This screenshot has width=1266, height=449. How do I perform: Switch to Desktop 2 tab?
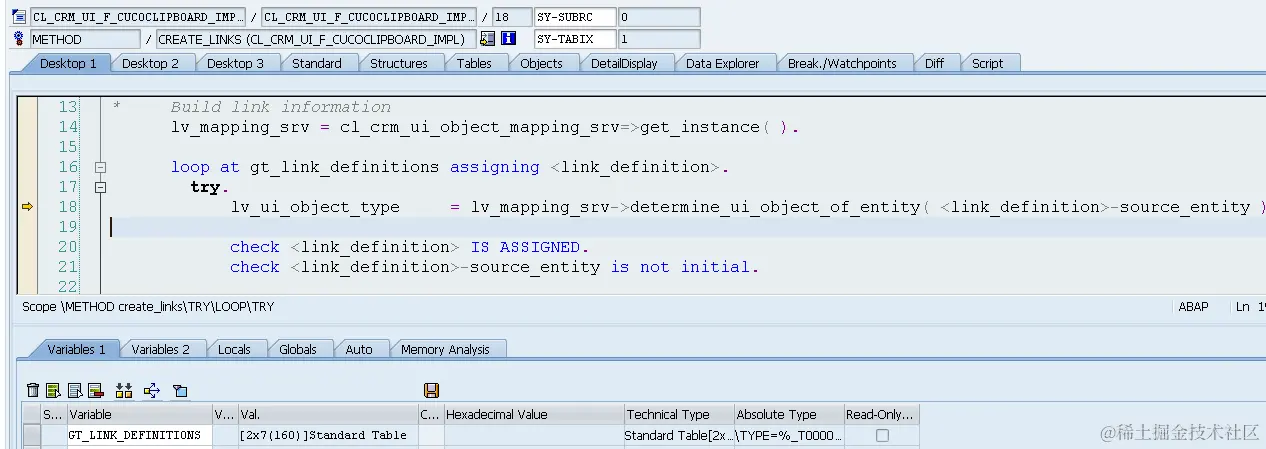151,63
